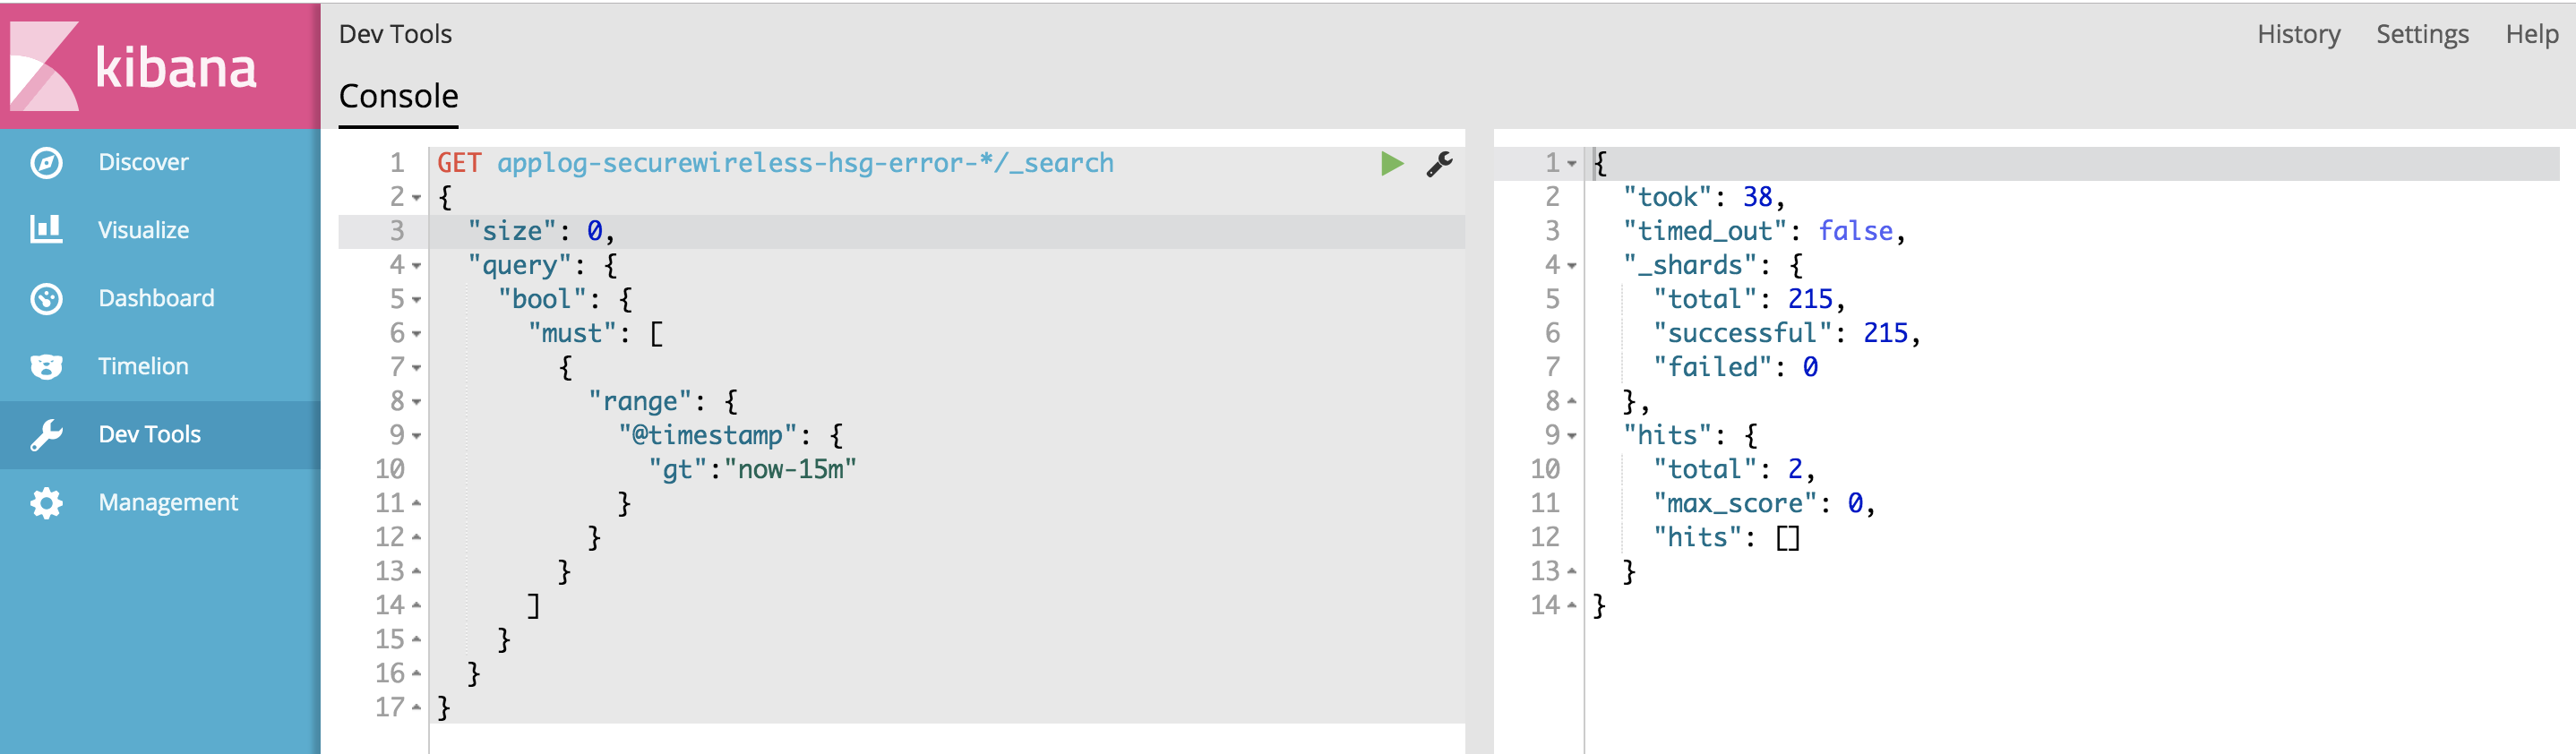Open Discover via compass icon
Screen dimensions: 2576x754
46,162
